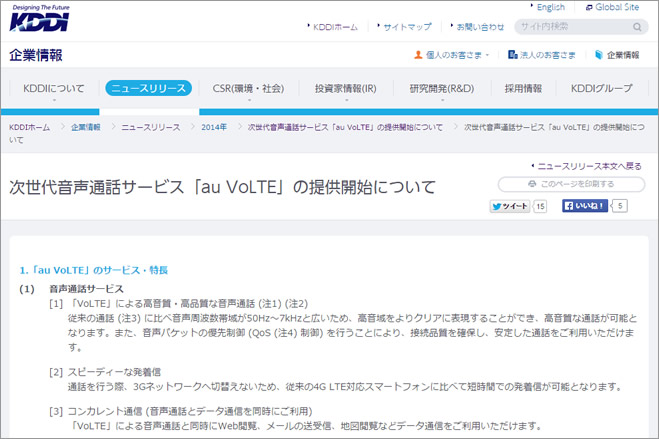
Task: Click the Facebook いいね! button
Action: point(585,206)
